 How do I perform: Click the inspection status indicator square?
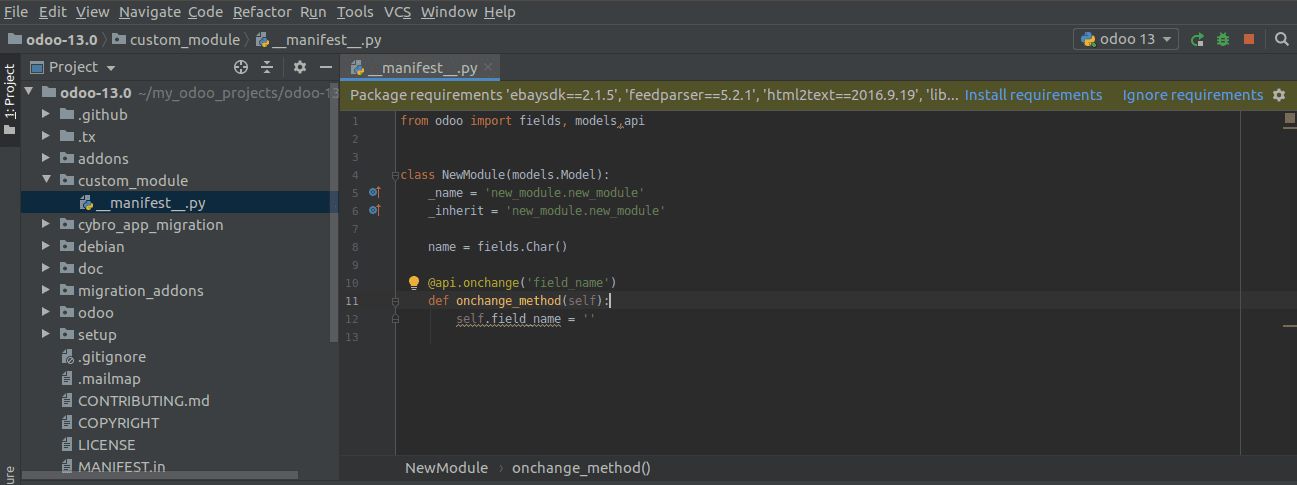coord(1289,120)
